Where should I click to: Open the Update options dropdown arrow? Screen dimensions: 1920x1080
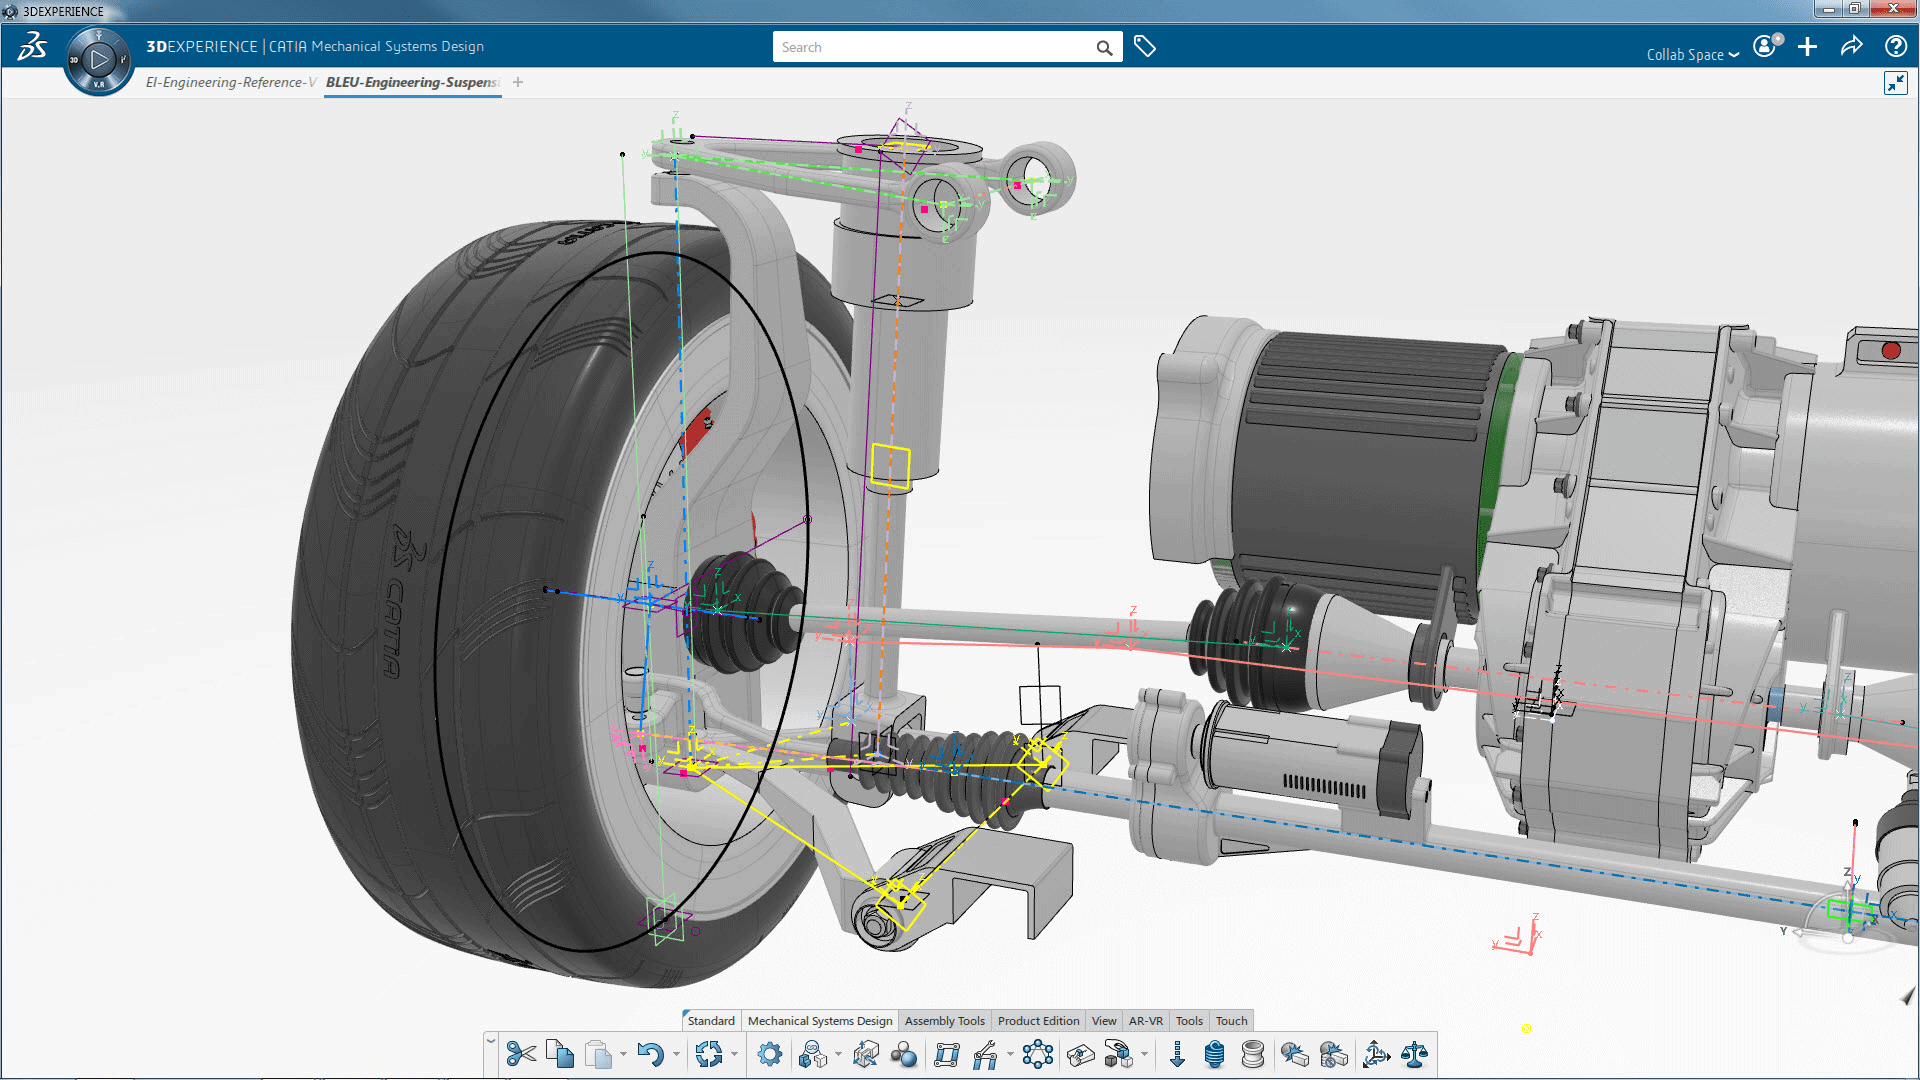pyautogui.click(x=734, y=1054)
